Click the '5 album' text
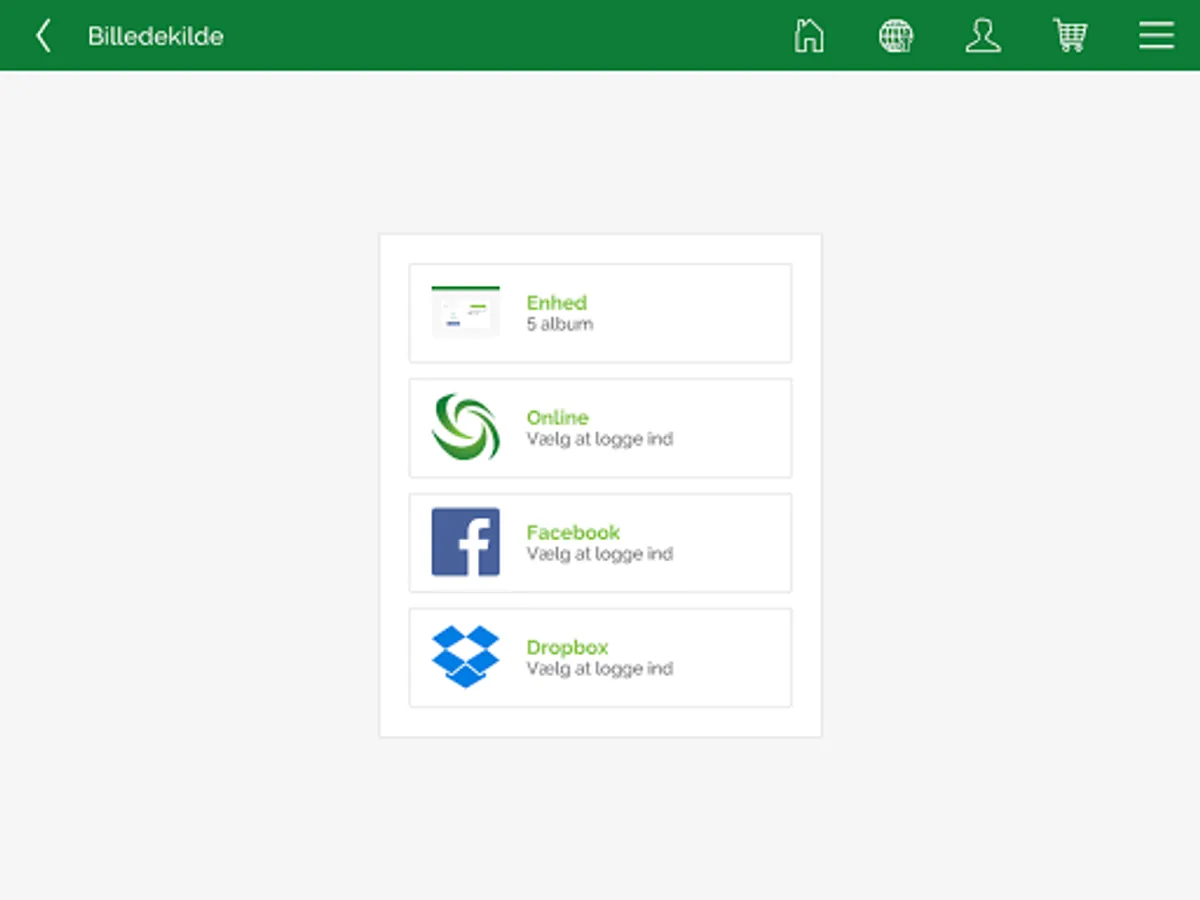The image size is (1200, 900). click(x=560, y=324)
